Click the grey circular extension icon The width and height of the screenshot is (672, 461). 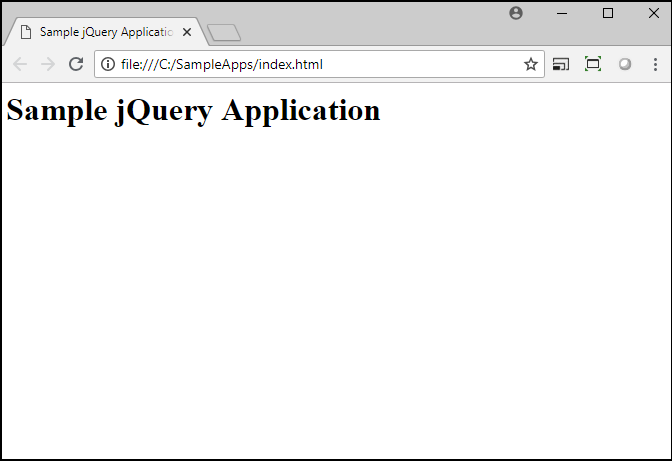pyautogui.click(x=625, y=64)
